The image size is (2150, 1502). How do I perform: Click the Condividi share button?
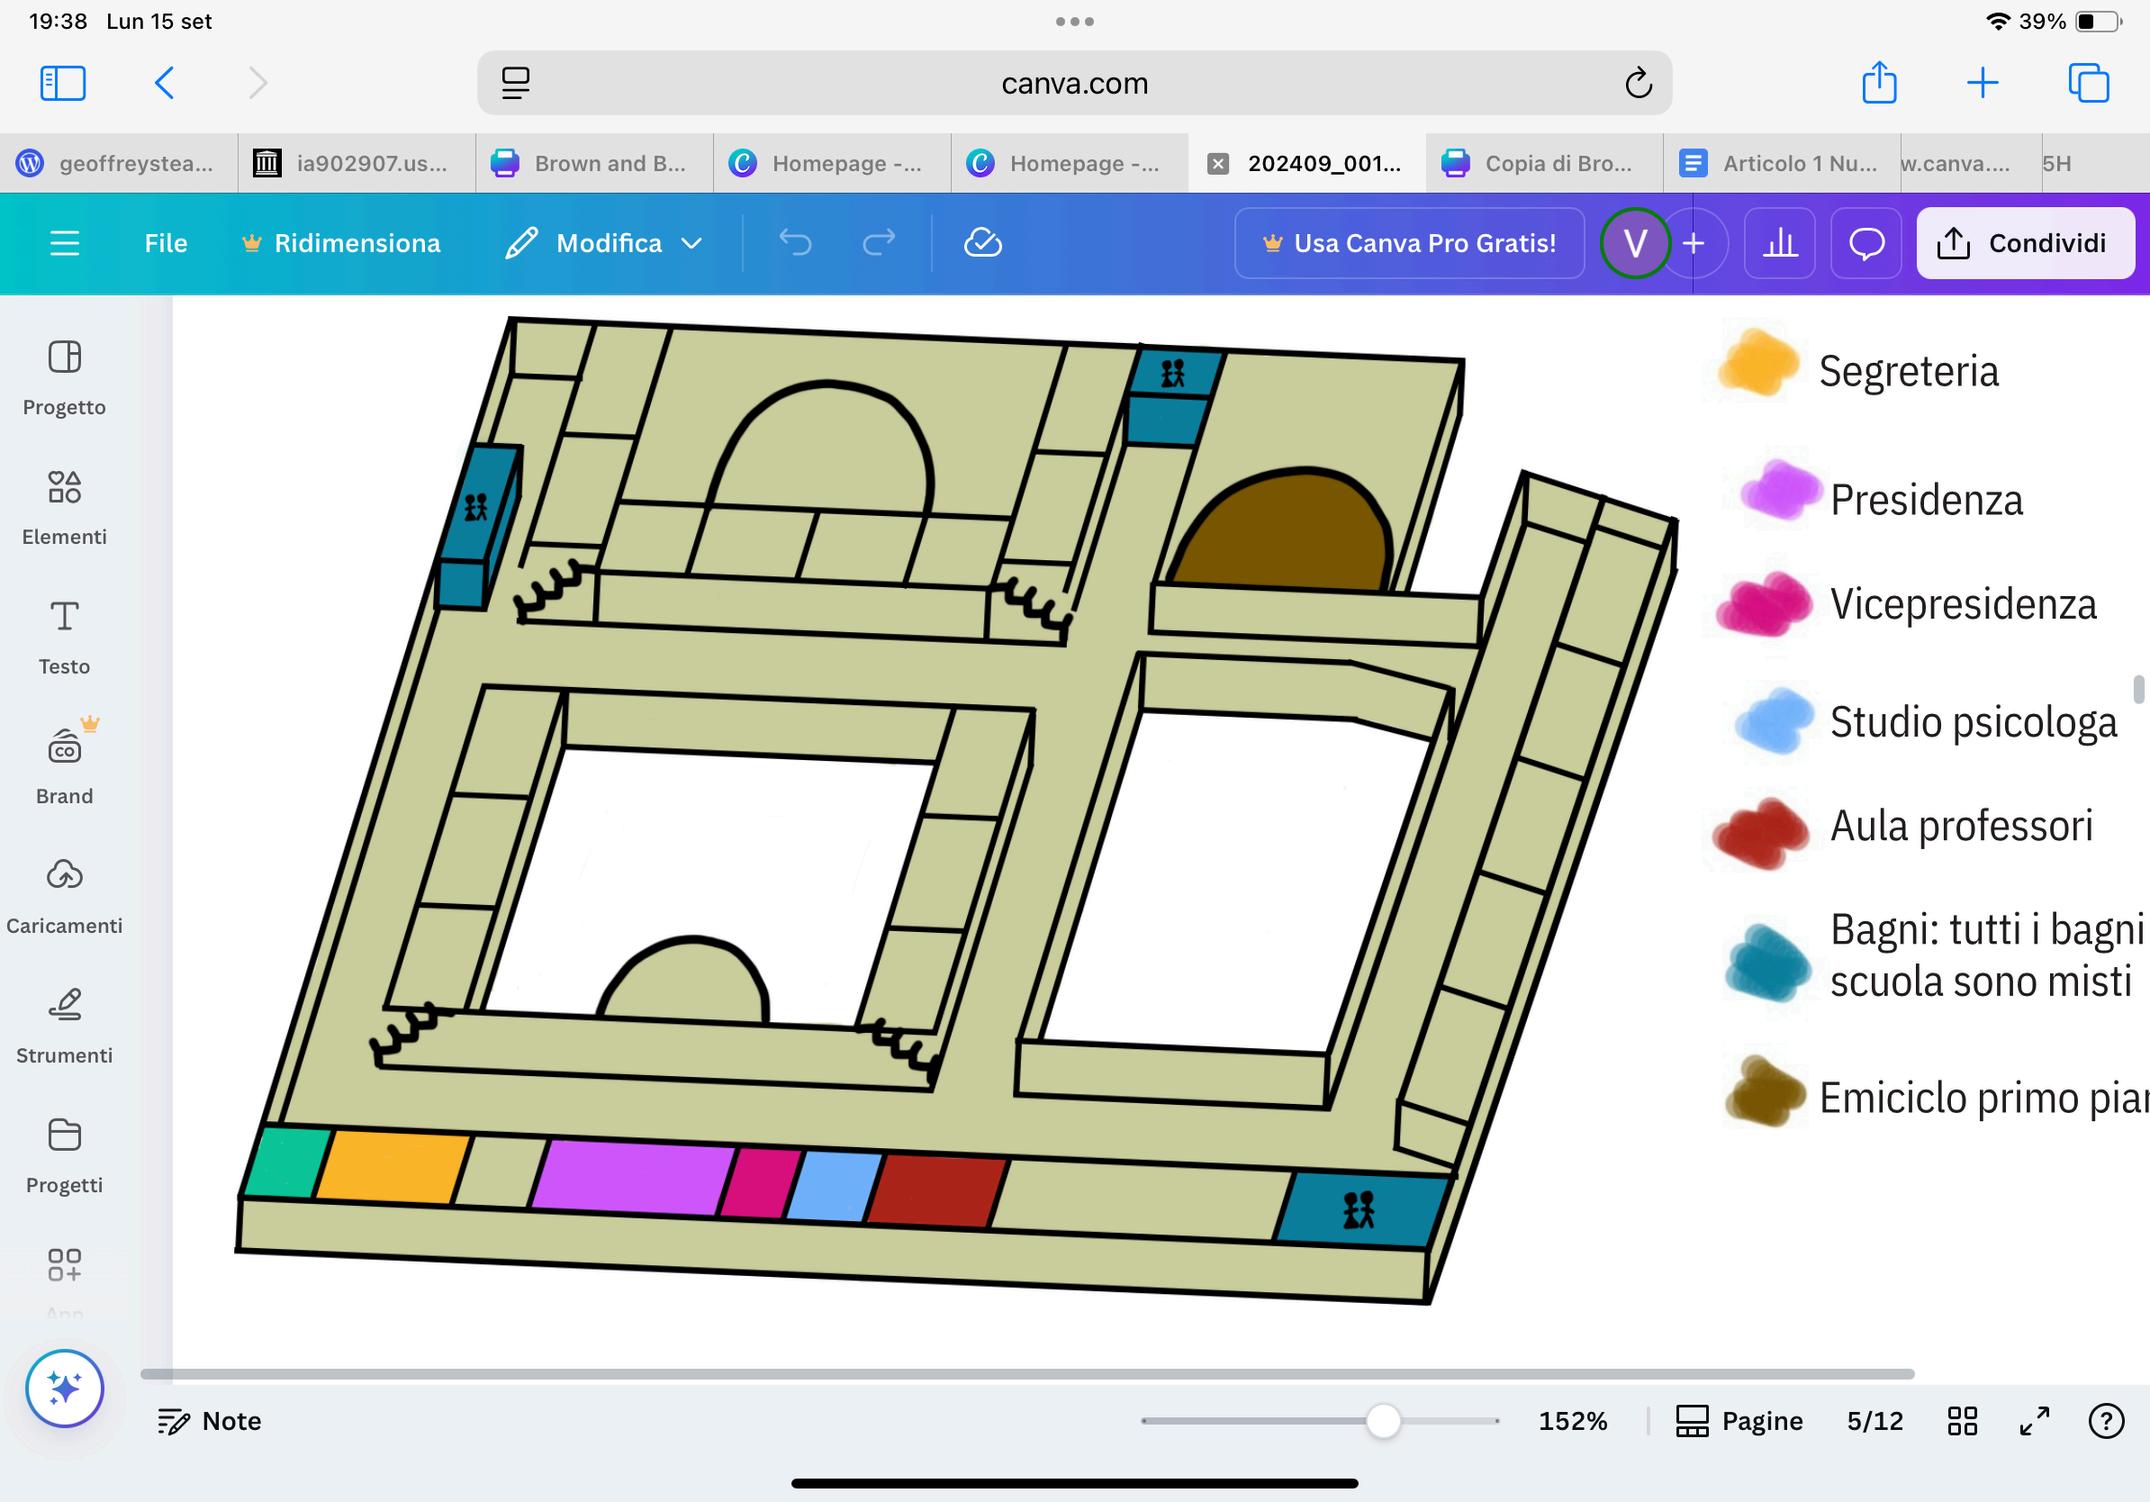click(2024, 243)
